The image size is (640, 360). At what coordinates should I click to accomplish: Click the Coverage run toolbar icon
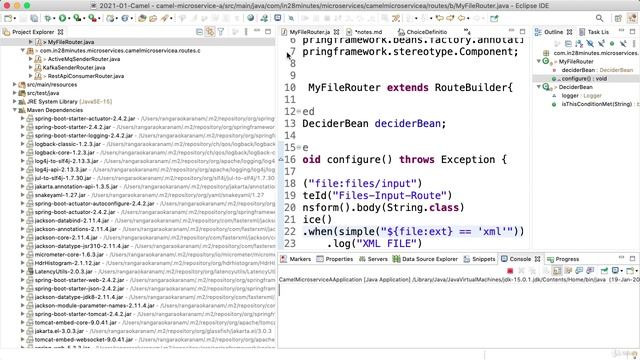click(x=76, y=18)
